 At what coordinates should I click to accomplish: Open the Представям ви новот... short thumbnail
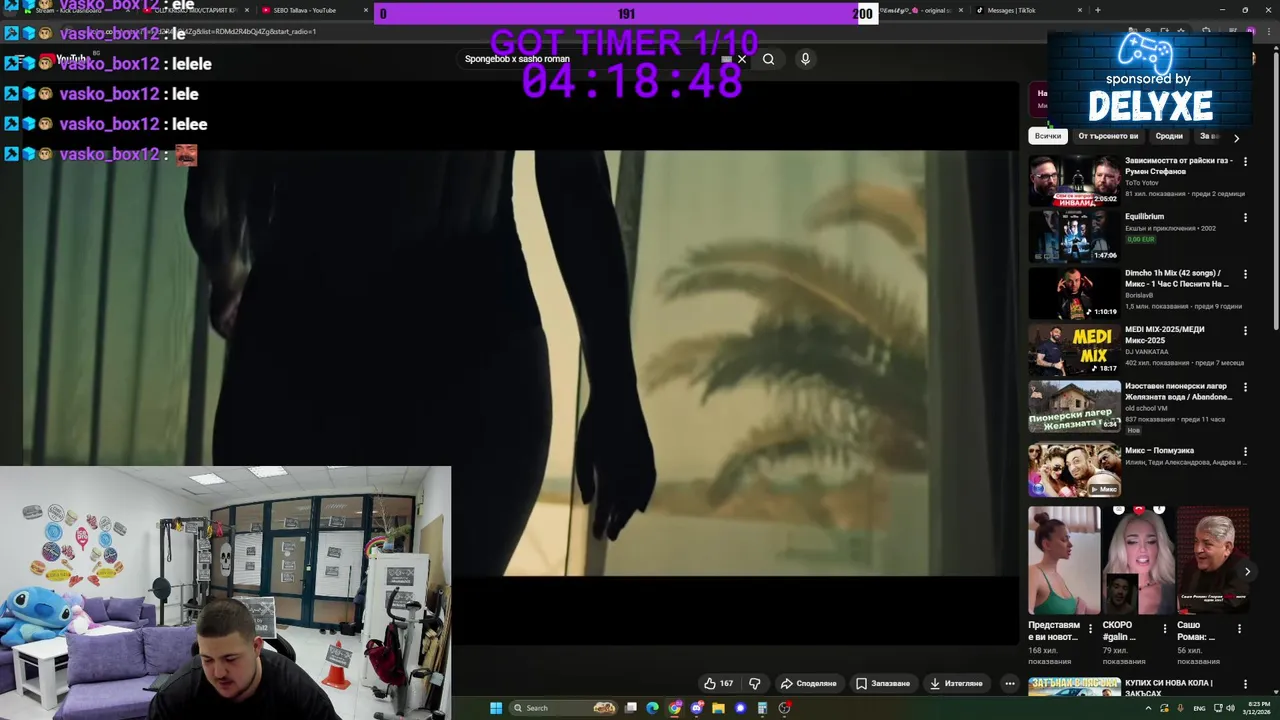click(1064, 560)
